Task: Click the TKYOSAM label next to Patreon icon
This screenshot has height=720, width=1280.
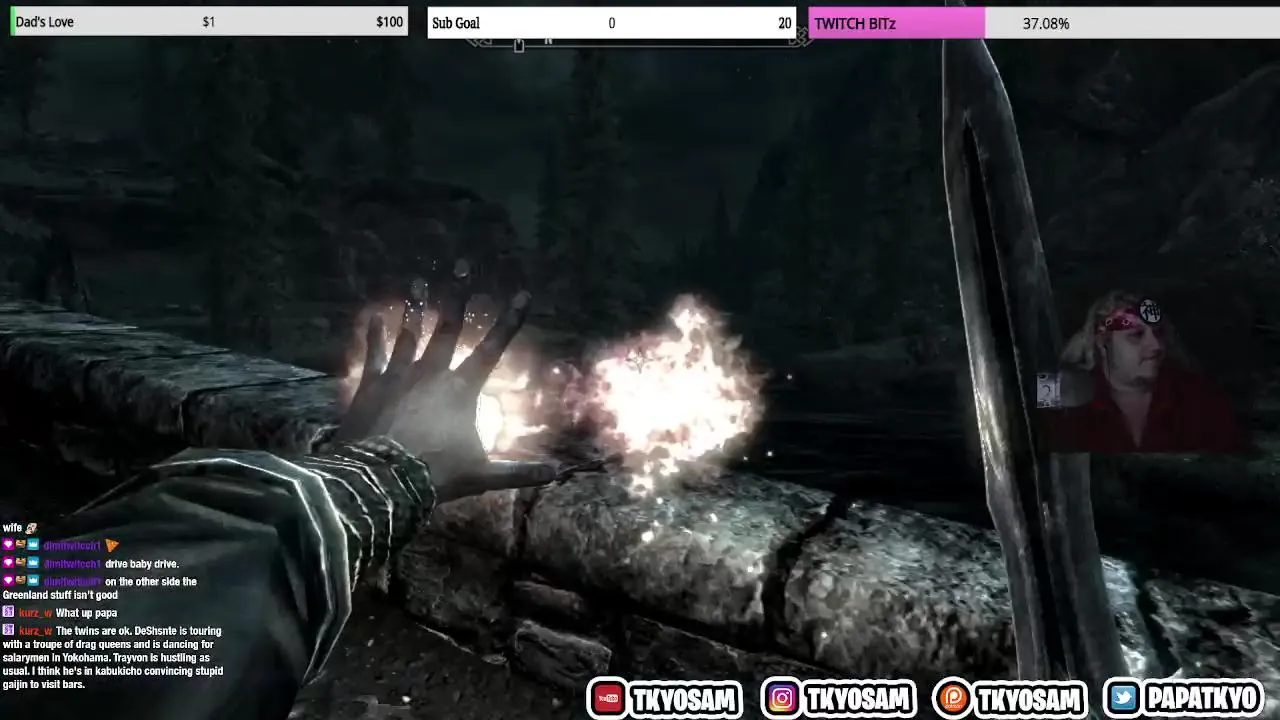Action: [x=1030, y=699]
